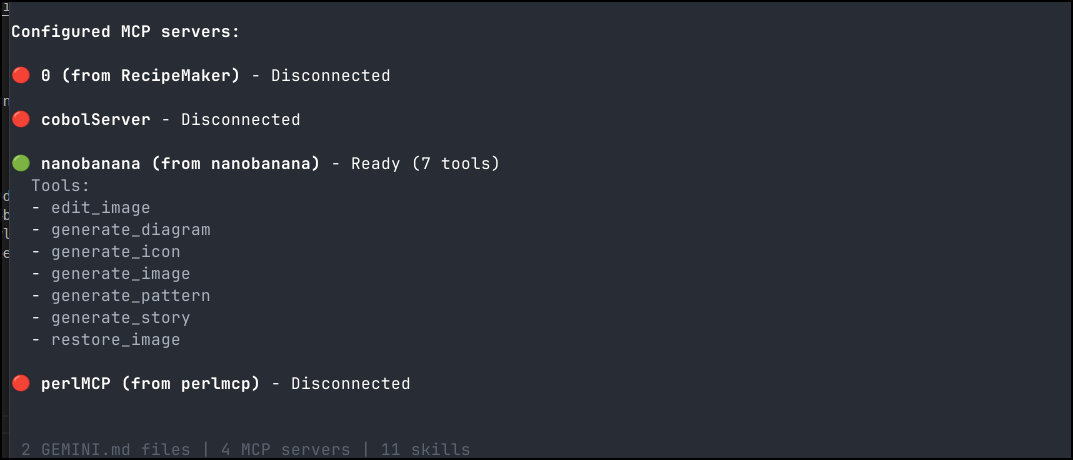Click the 'nanobanana (from nanobanana)' server name
The width and height of the screenshot is (1073, 460).
click(x=180, y=164)
